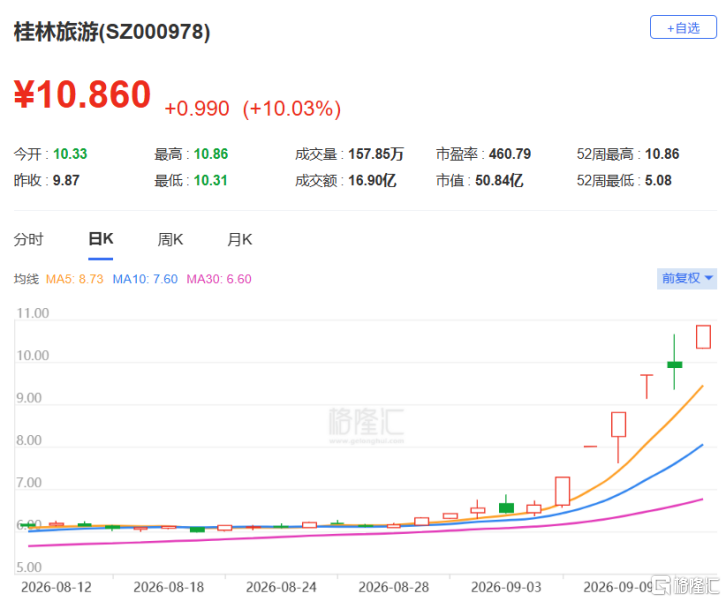Add stock to watchlist with +自选 button
The width and height of the screenshot is (726, 602).
pos(683,27)
